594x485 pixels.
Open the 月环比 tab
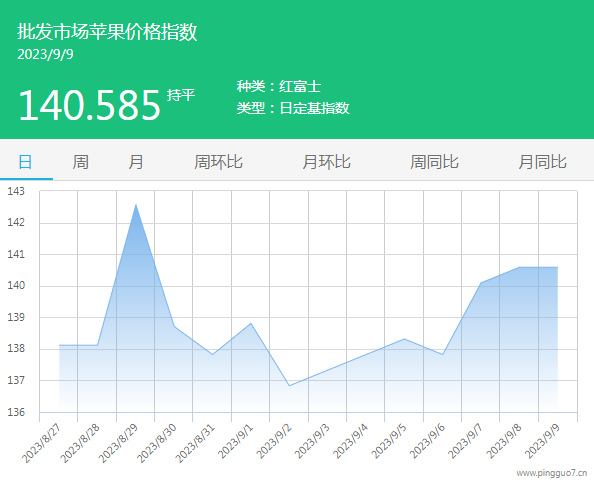(x=326, y=162)
